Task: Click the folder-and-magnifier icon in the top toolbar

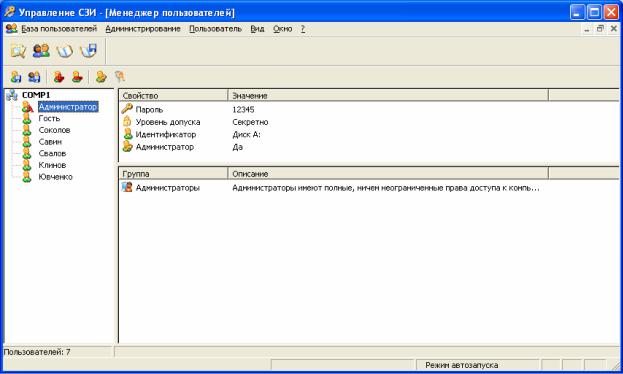Action: [x=18, y=51]
